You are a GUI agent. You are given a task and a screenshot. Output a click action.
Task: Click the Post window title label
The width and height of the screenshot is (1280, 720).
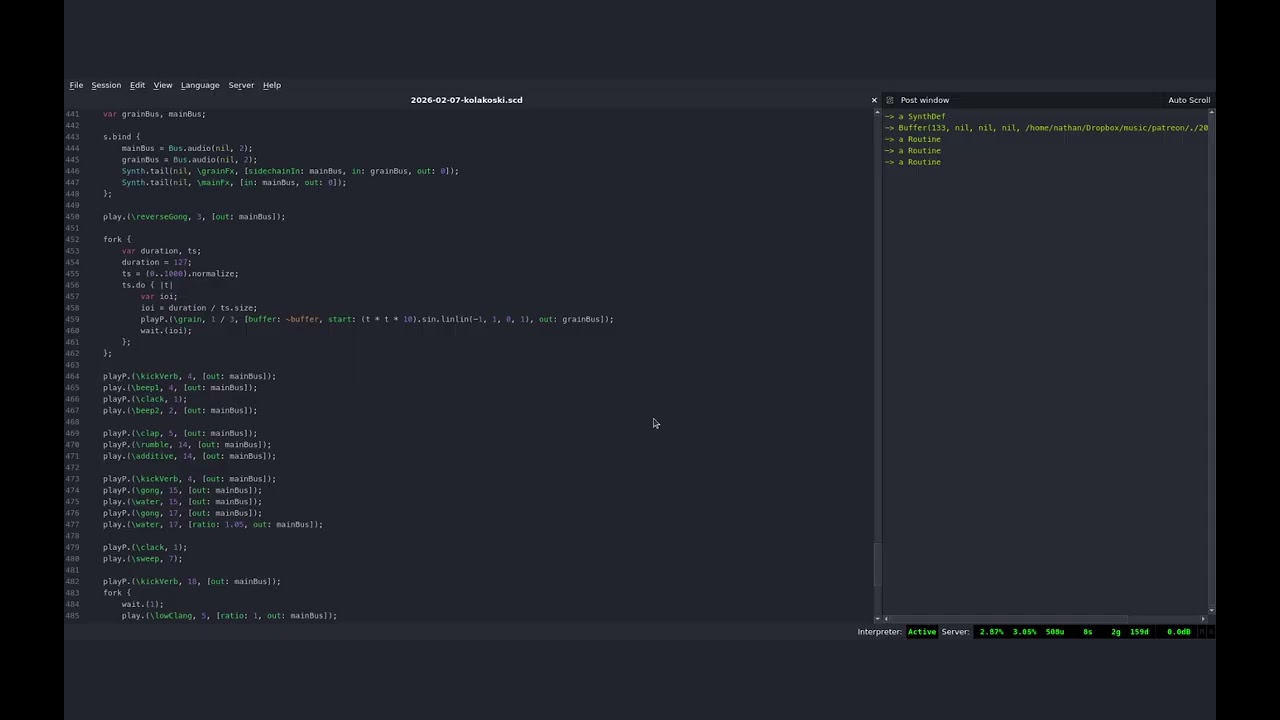pos(925,100)
